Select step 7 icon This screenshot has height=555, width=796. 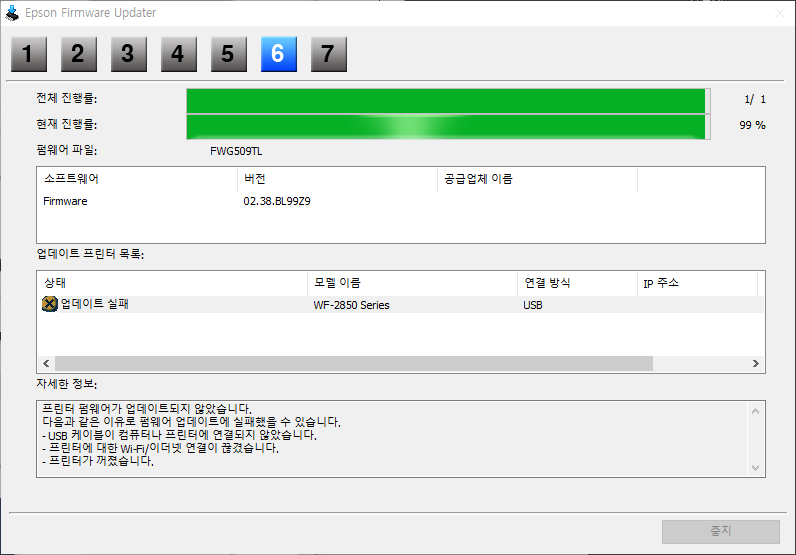pyautogui.click(x=329, y=54)
